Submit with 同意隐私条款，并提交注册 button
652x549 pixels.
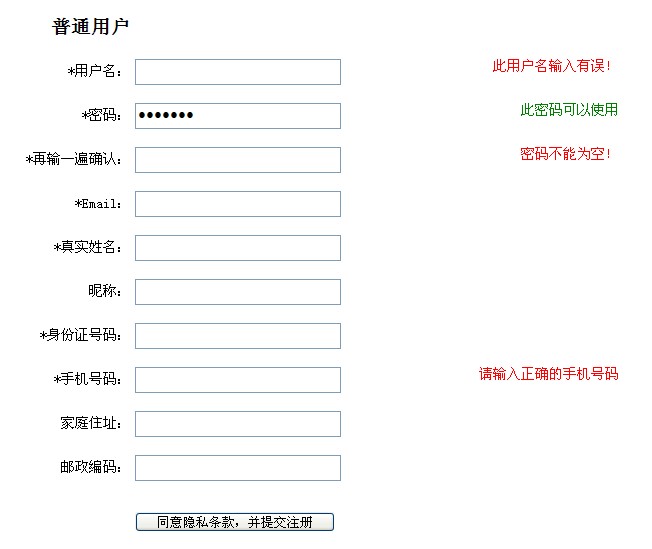pyautogui.click(x=235, y=522)
